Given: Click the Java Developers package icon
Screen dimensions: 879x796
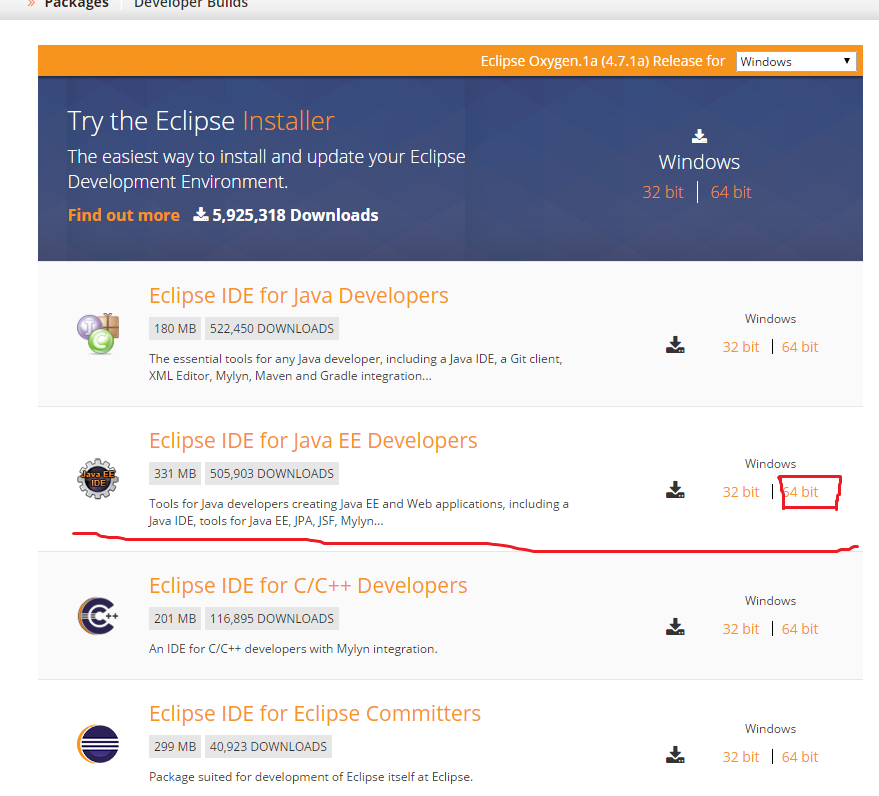Looking at the screenshot, I should [98, 334].
